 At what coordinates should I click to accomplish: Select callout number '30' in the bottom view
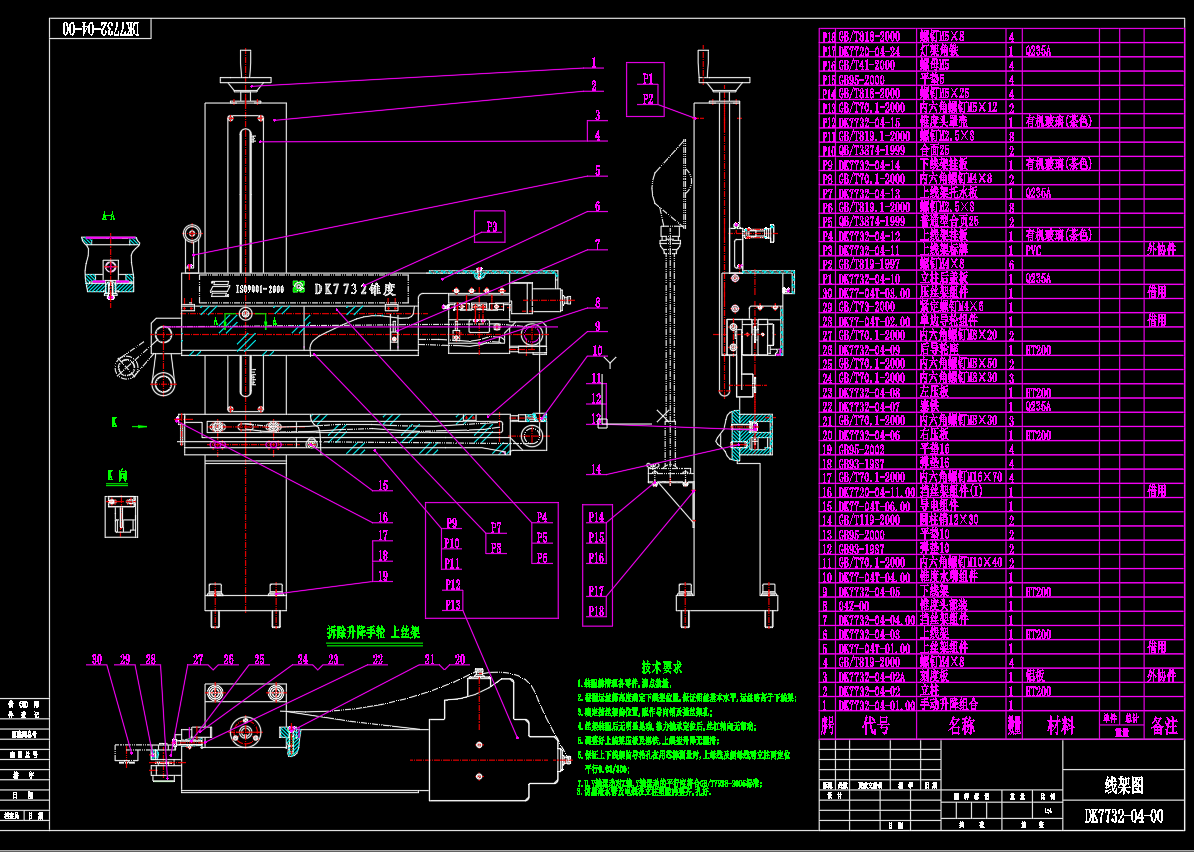[x=97, y=660]
